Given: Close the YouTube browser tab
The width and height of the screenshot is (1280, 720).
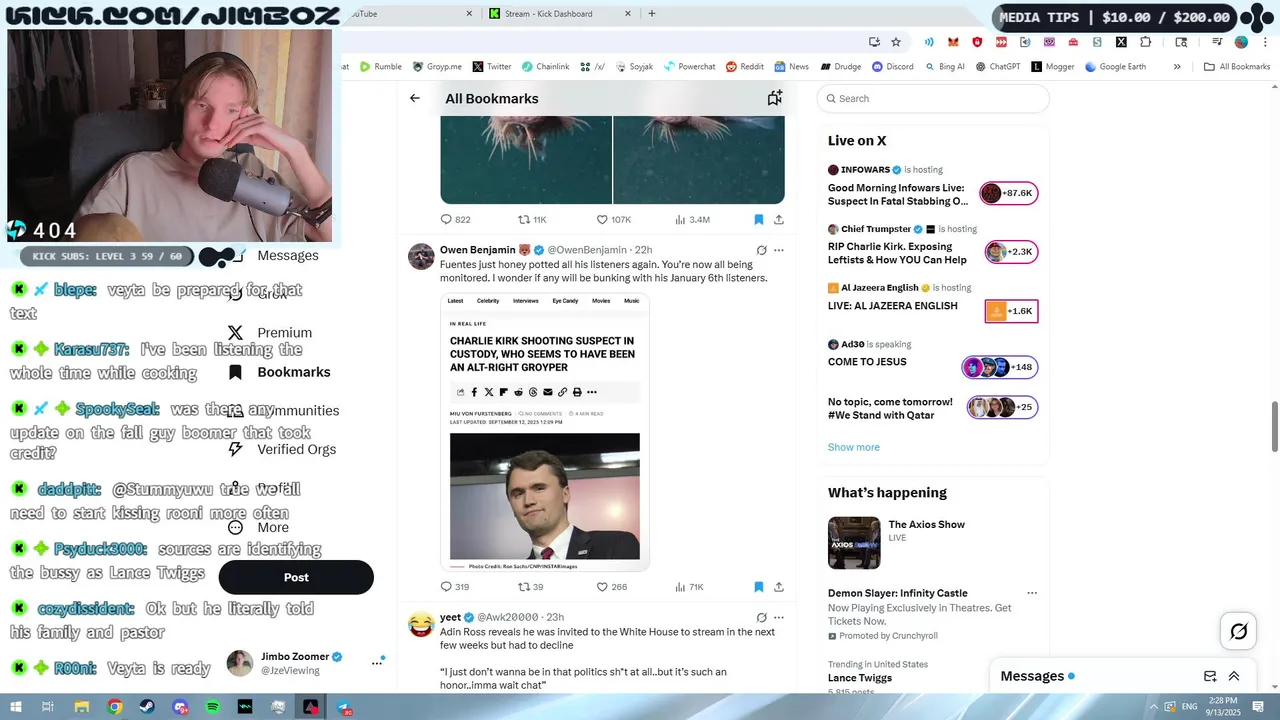Looking at the screenshot, I should (x=469, y=14).
